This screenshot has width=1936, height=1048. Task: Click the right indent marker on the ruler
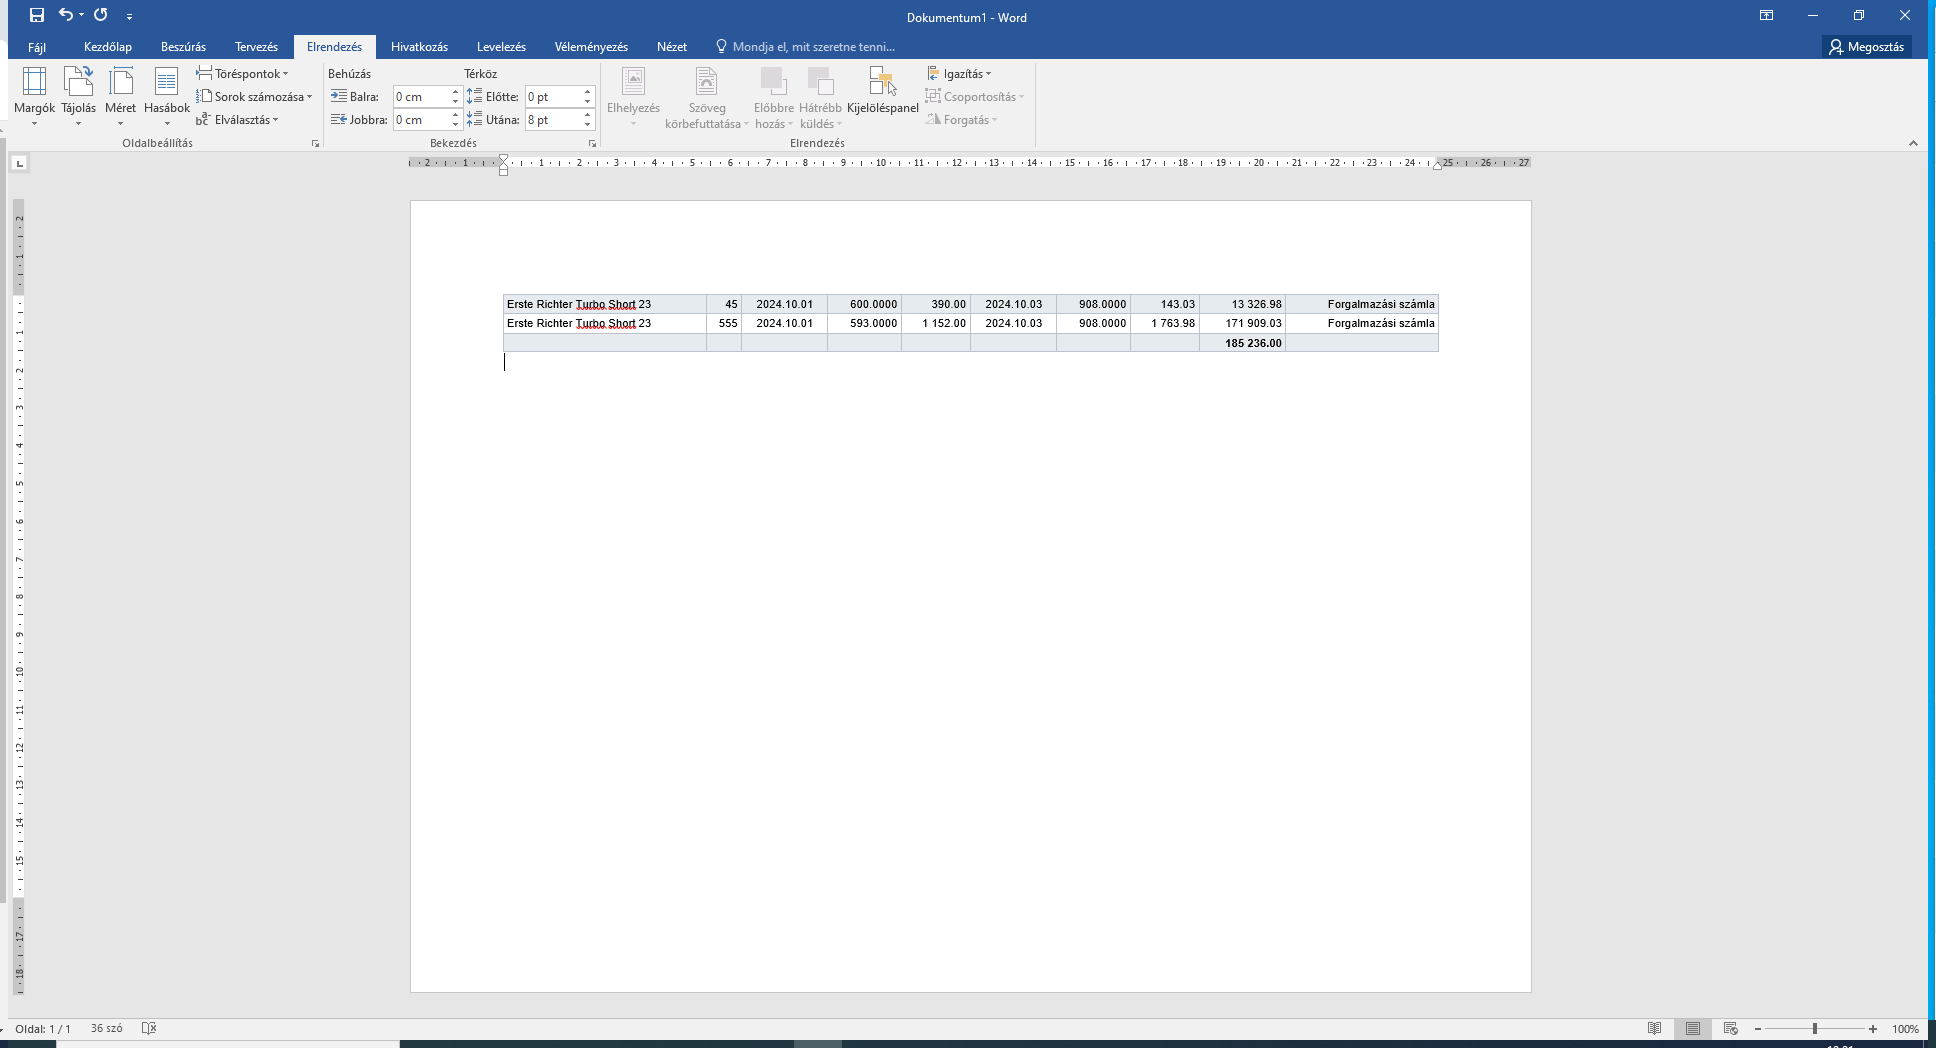1437,166
